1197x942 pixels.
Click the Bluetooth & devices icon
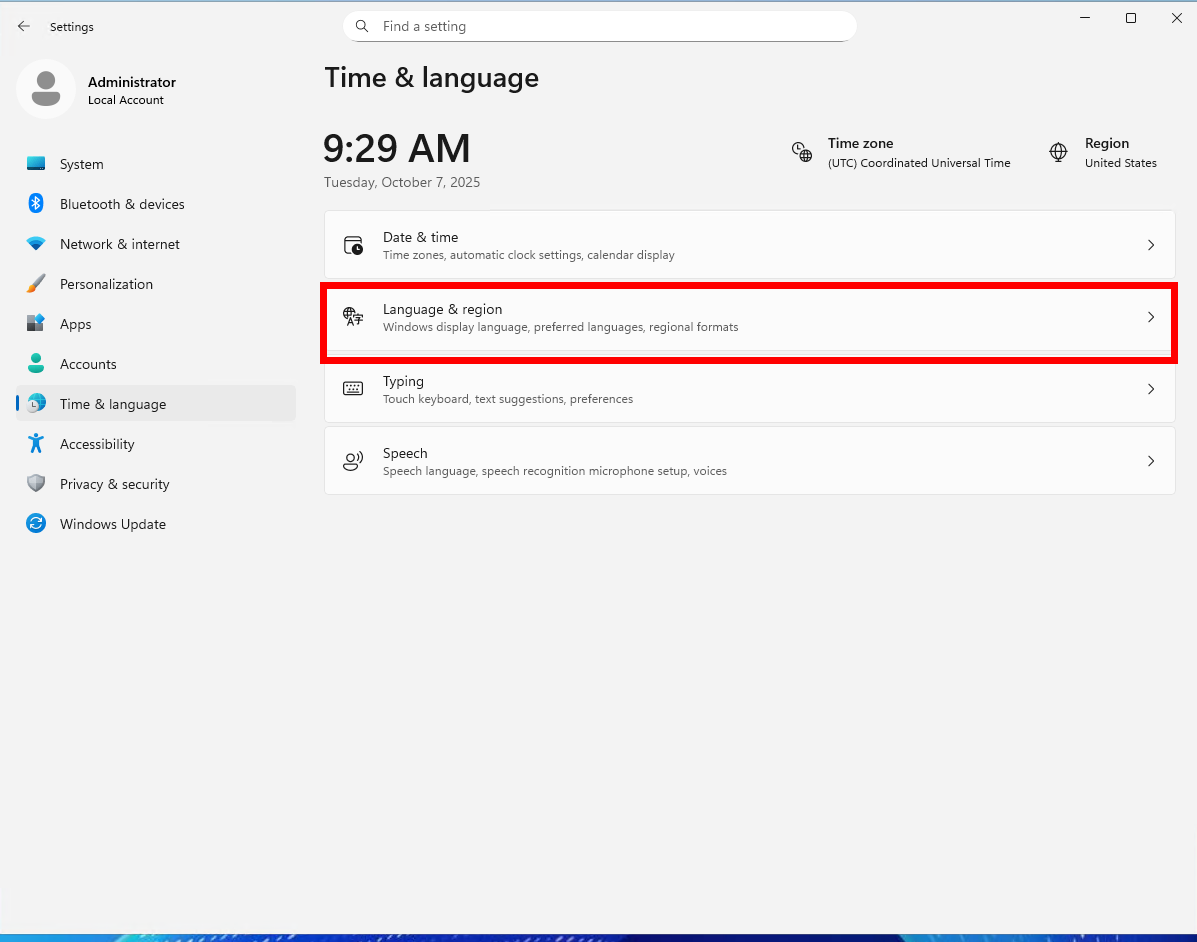pos(36,203)
